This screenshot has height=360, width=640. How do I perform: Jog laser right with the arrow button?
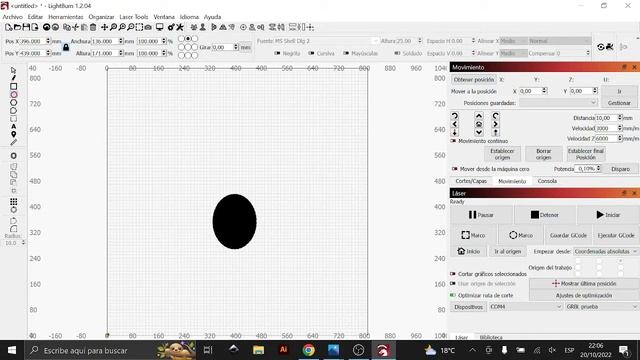pos(495,124)
